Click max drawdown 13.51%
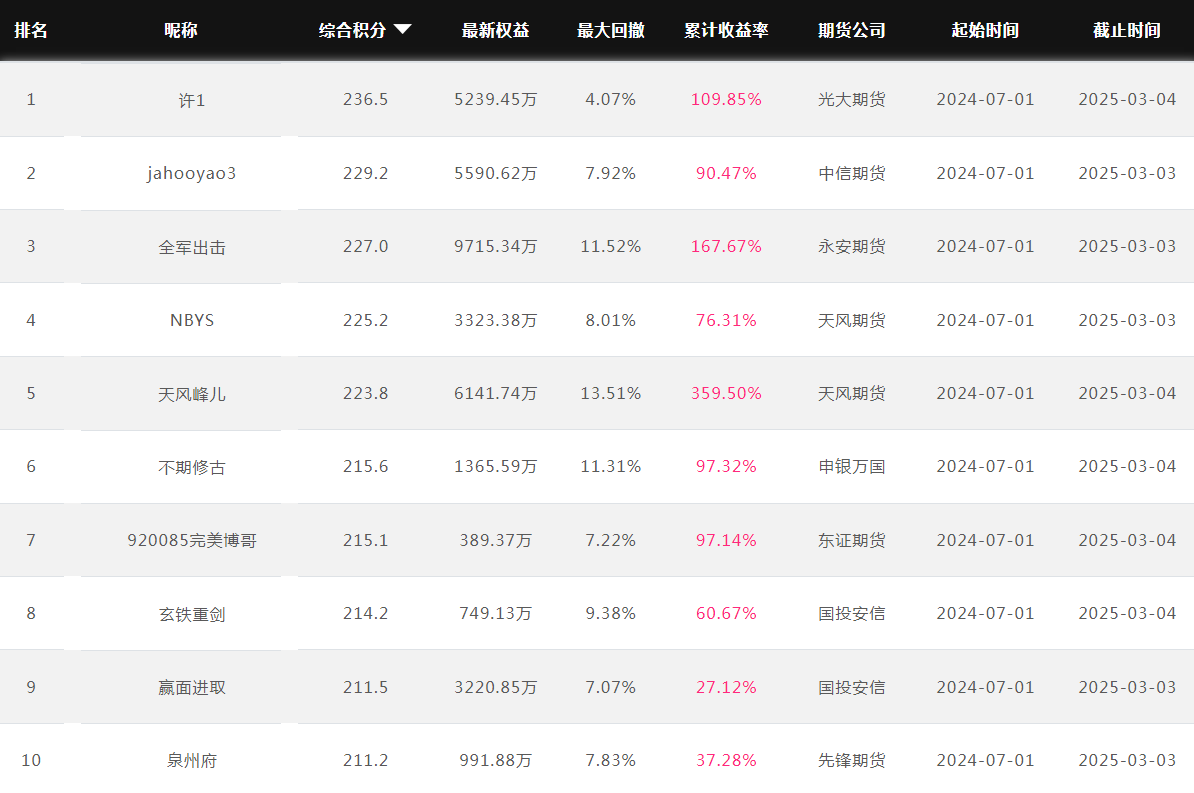The image size is (1194, 793). click(x=611, y=393)
